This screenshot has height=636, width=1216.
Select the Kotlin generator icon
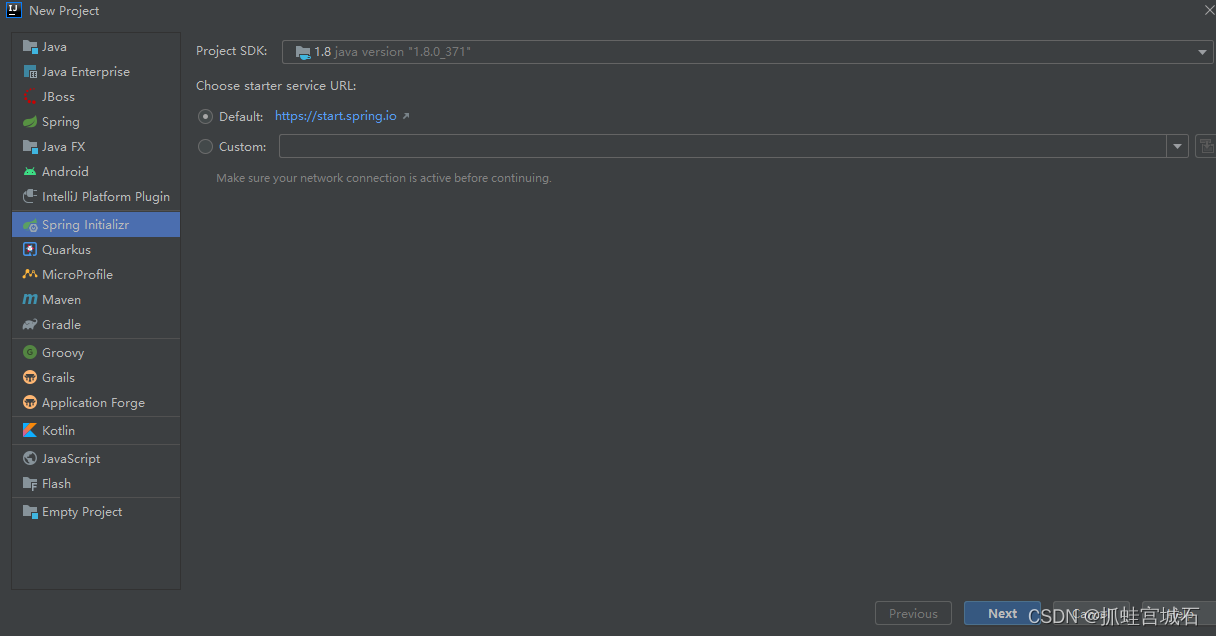31,432
